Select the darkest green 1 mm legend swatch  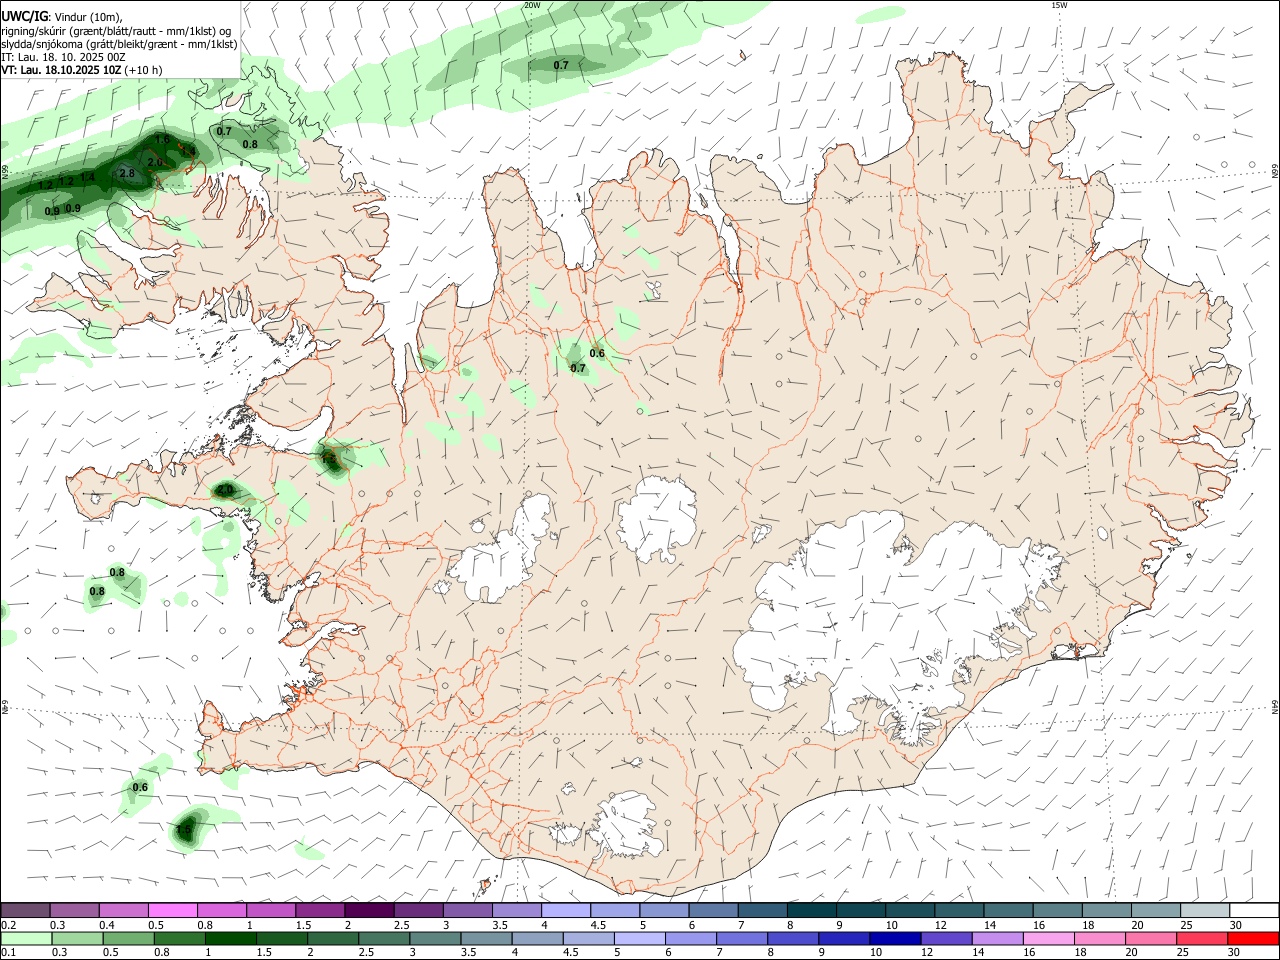click(x=230, y=938)
